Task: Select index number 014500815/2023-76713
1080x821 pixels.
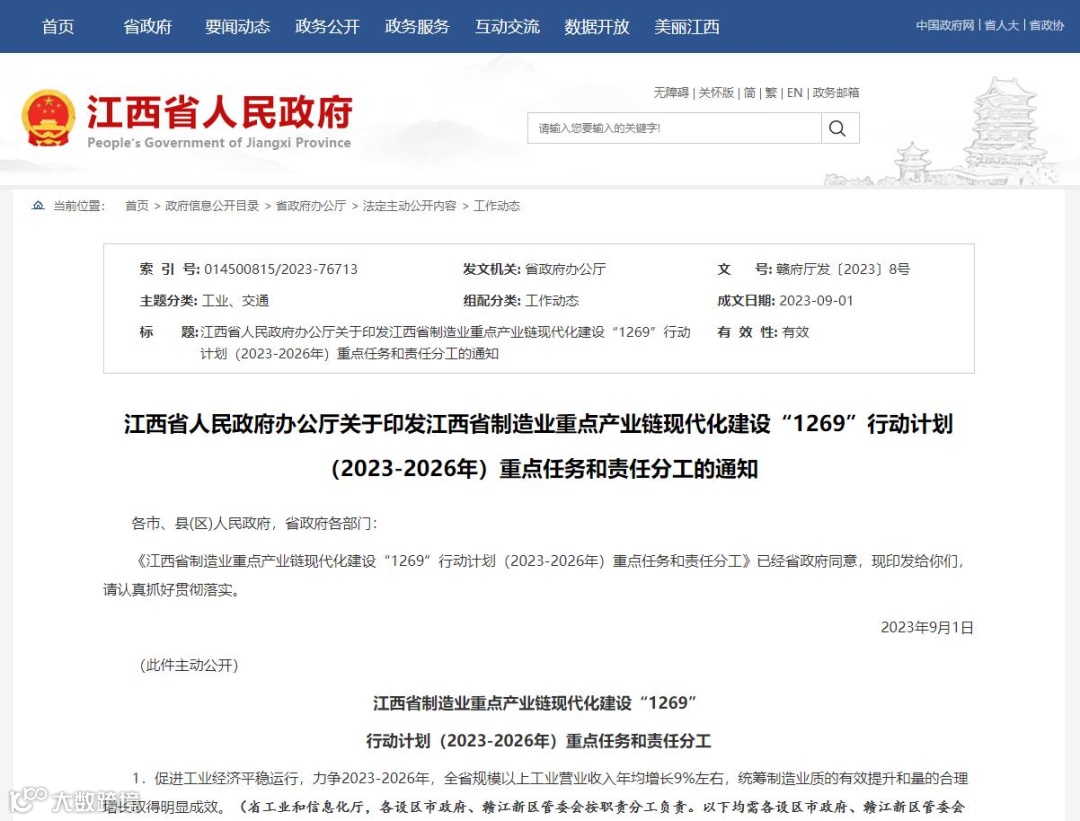Action: point(281,269)
